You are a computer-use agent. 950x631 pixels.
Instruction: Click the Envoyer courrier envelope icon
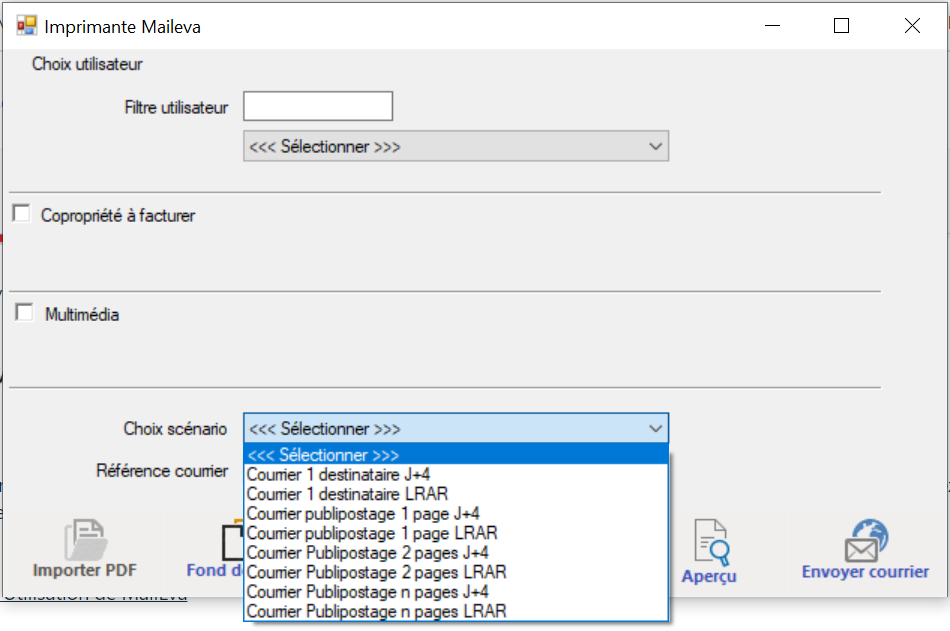[x=866, y=540]
